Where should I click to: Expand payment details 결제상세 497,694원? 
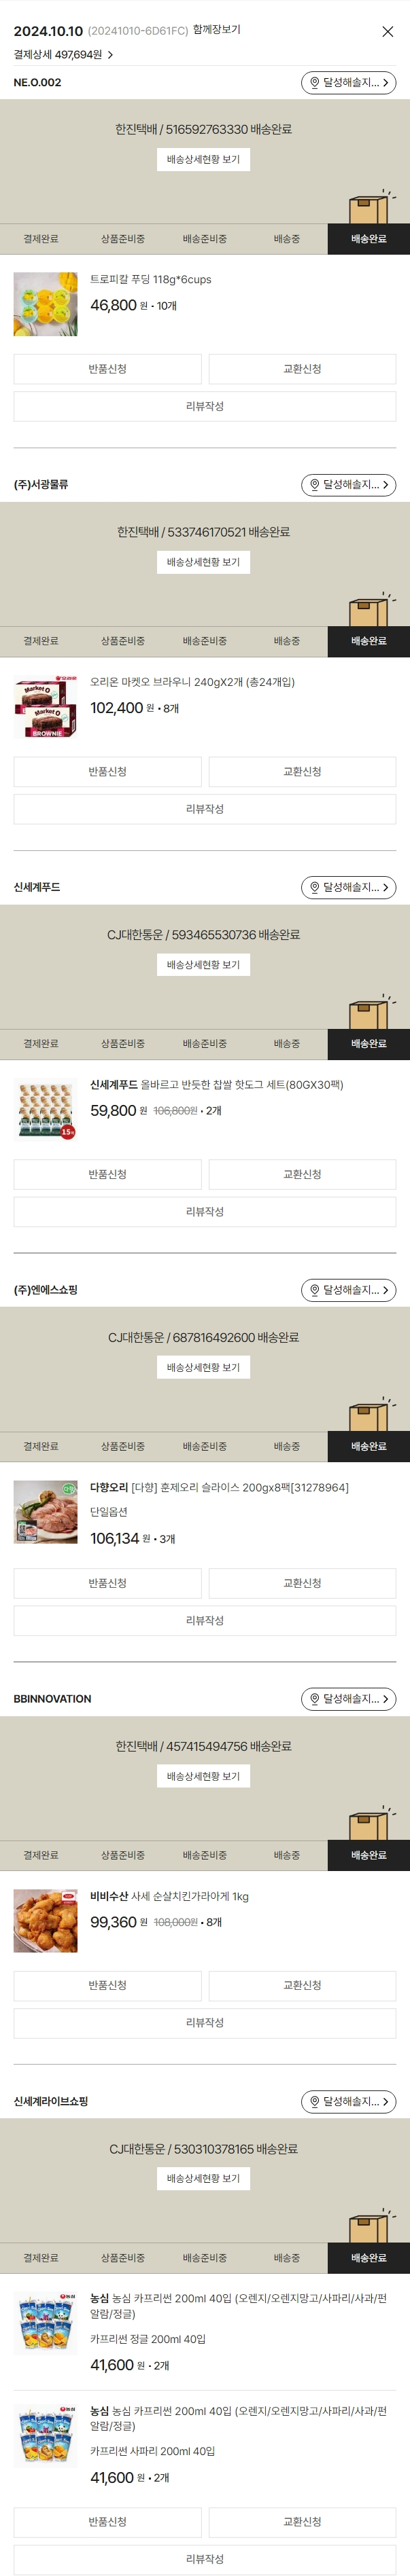point(63,55)
